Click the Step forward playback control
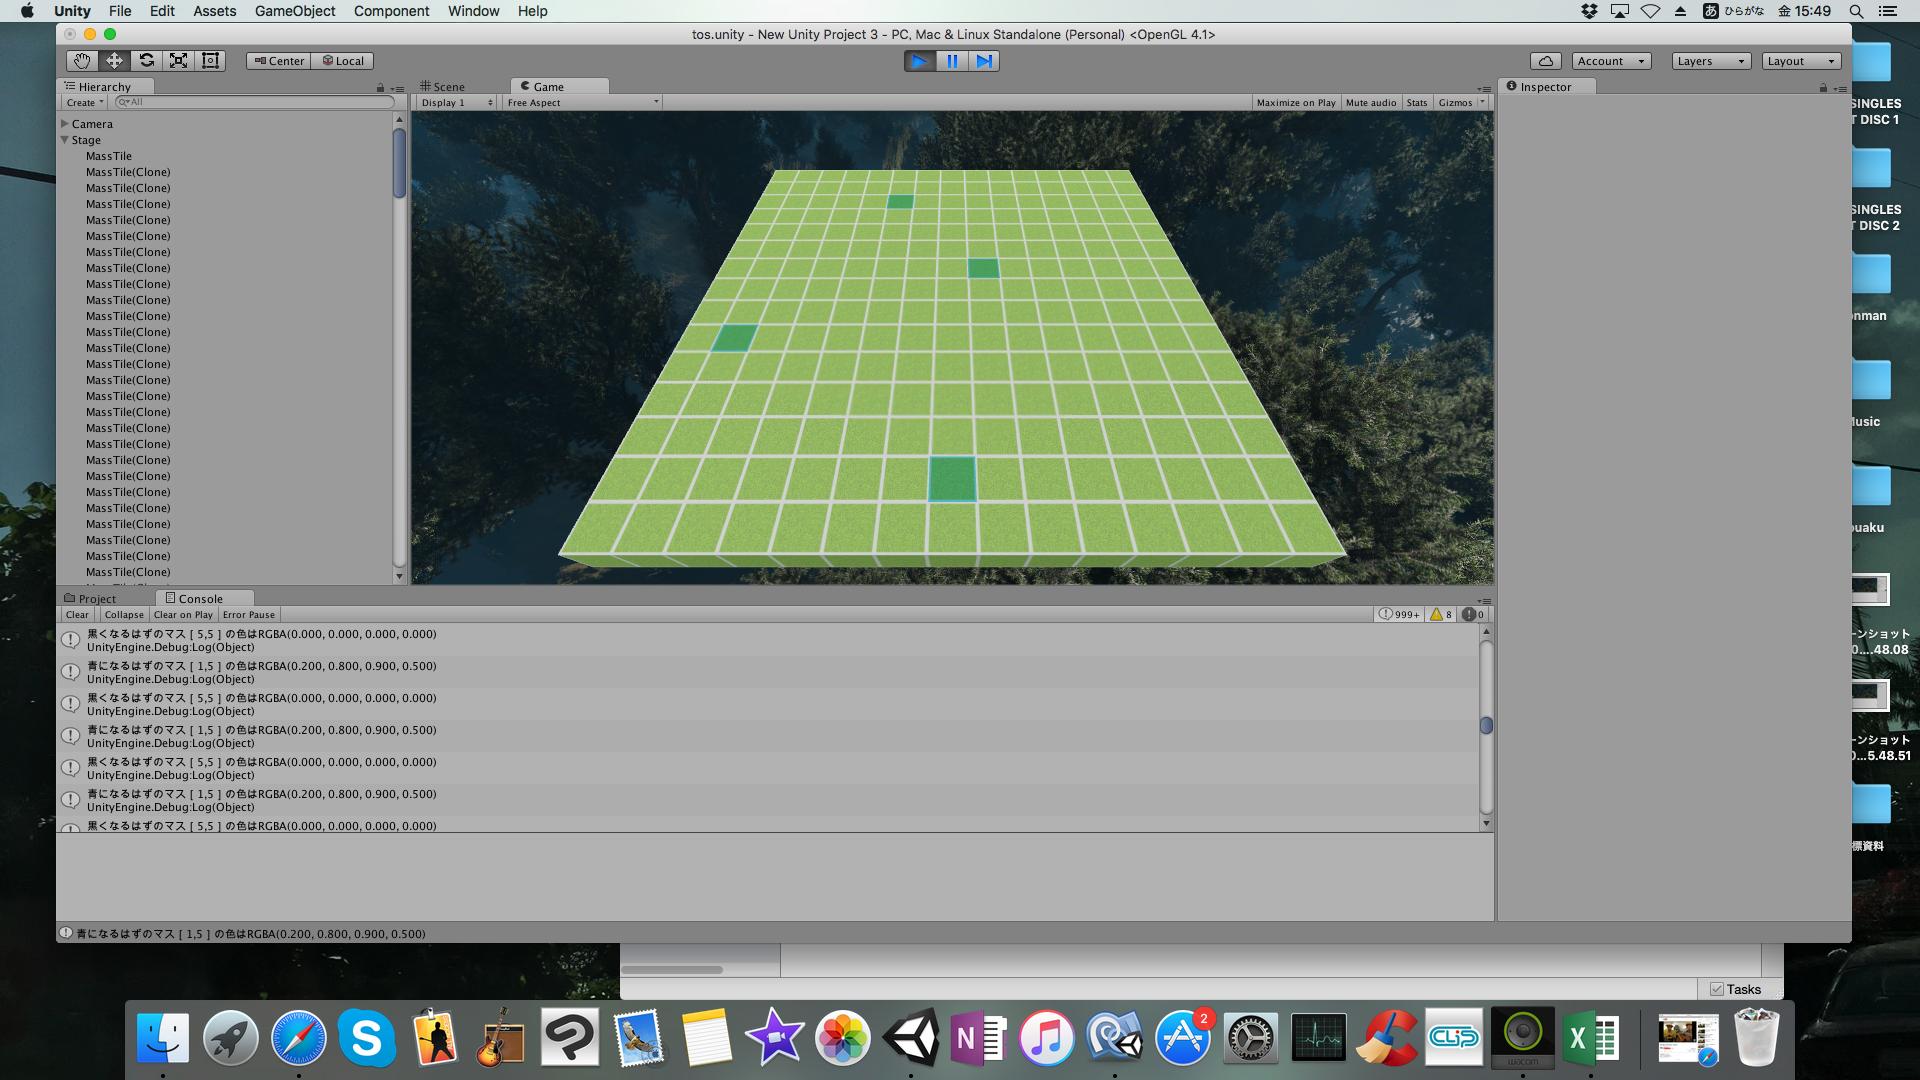Viewport: 1920px width, 1080px height. coord(984,61)
